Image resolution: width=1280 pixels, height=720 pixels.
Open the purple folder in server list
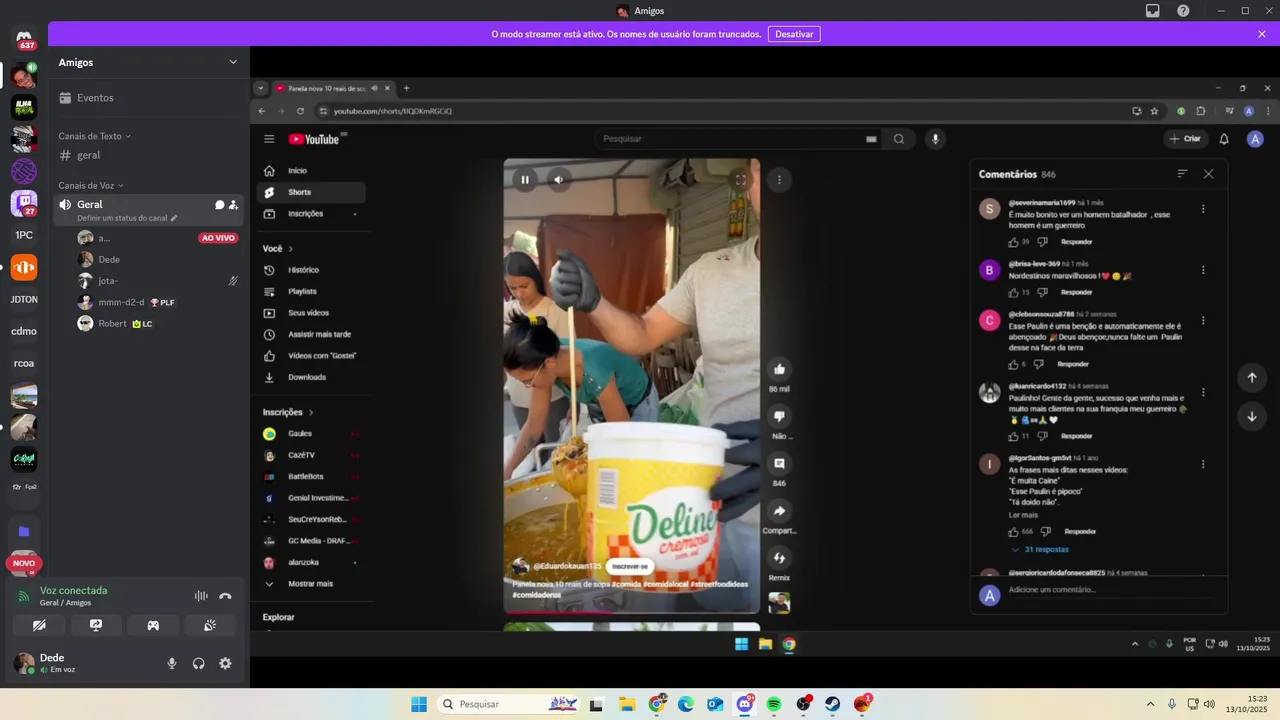[24, 531]
